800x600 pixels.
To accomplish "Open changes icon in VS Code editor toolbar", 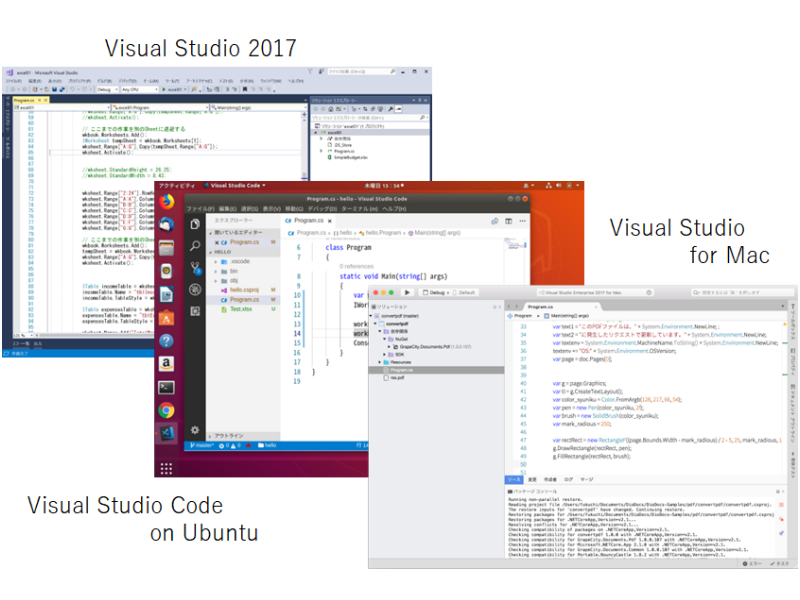I will 494,221.
